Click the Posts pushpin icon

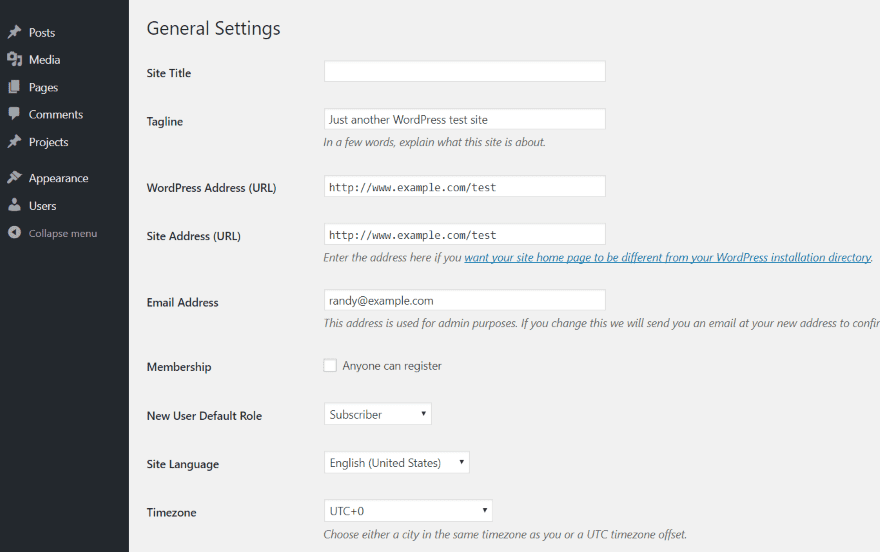[x=15, y=32]
